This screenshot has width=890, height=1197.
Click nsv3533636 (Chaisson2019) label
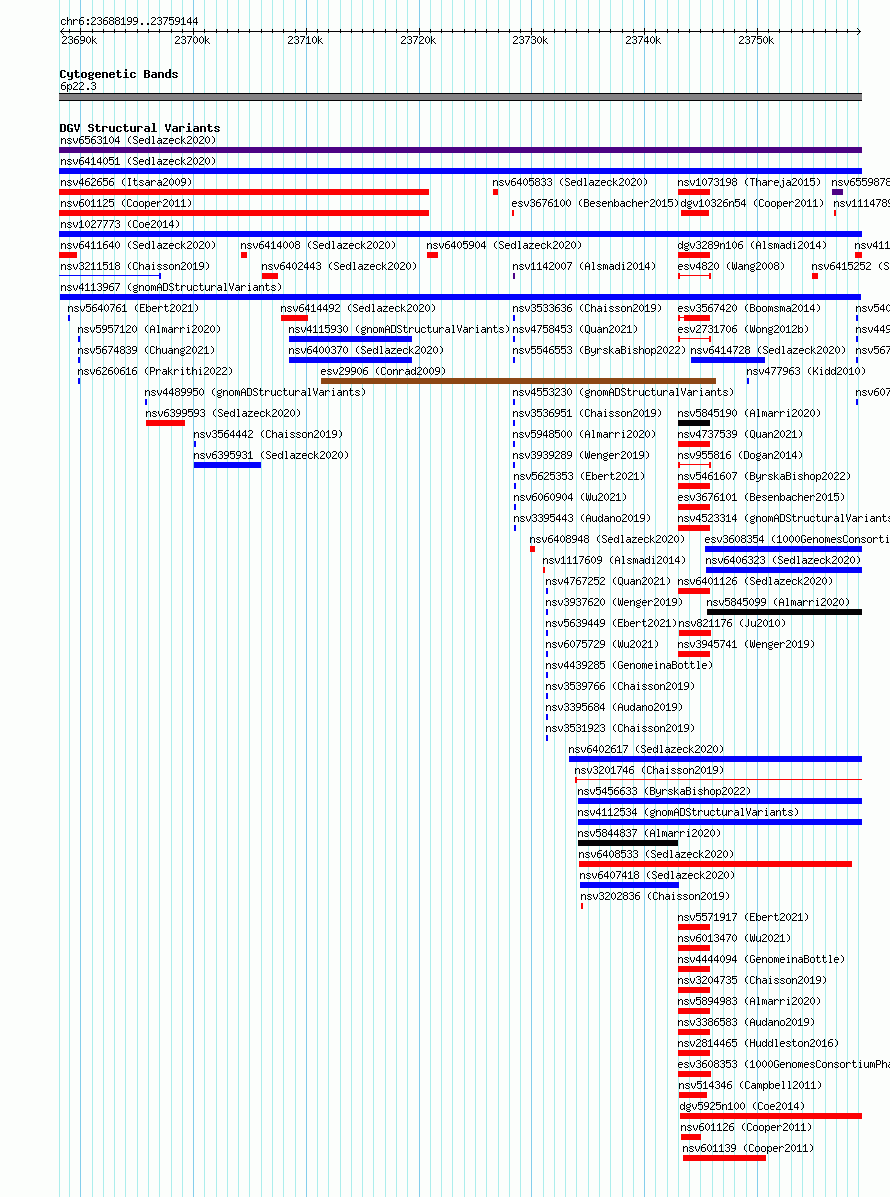tap(588, 308)
